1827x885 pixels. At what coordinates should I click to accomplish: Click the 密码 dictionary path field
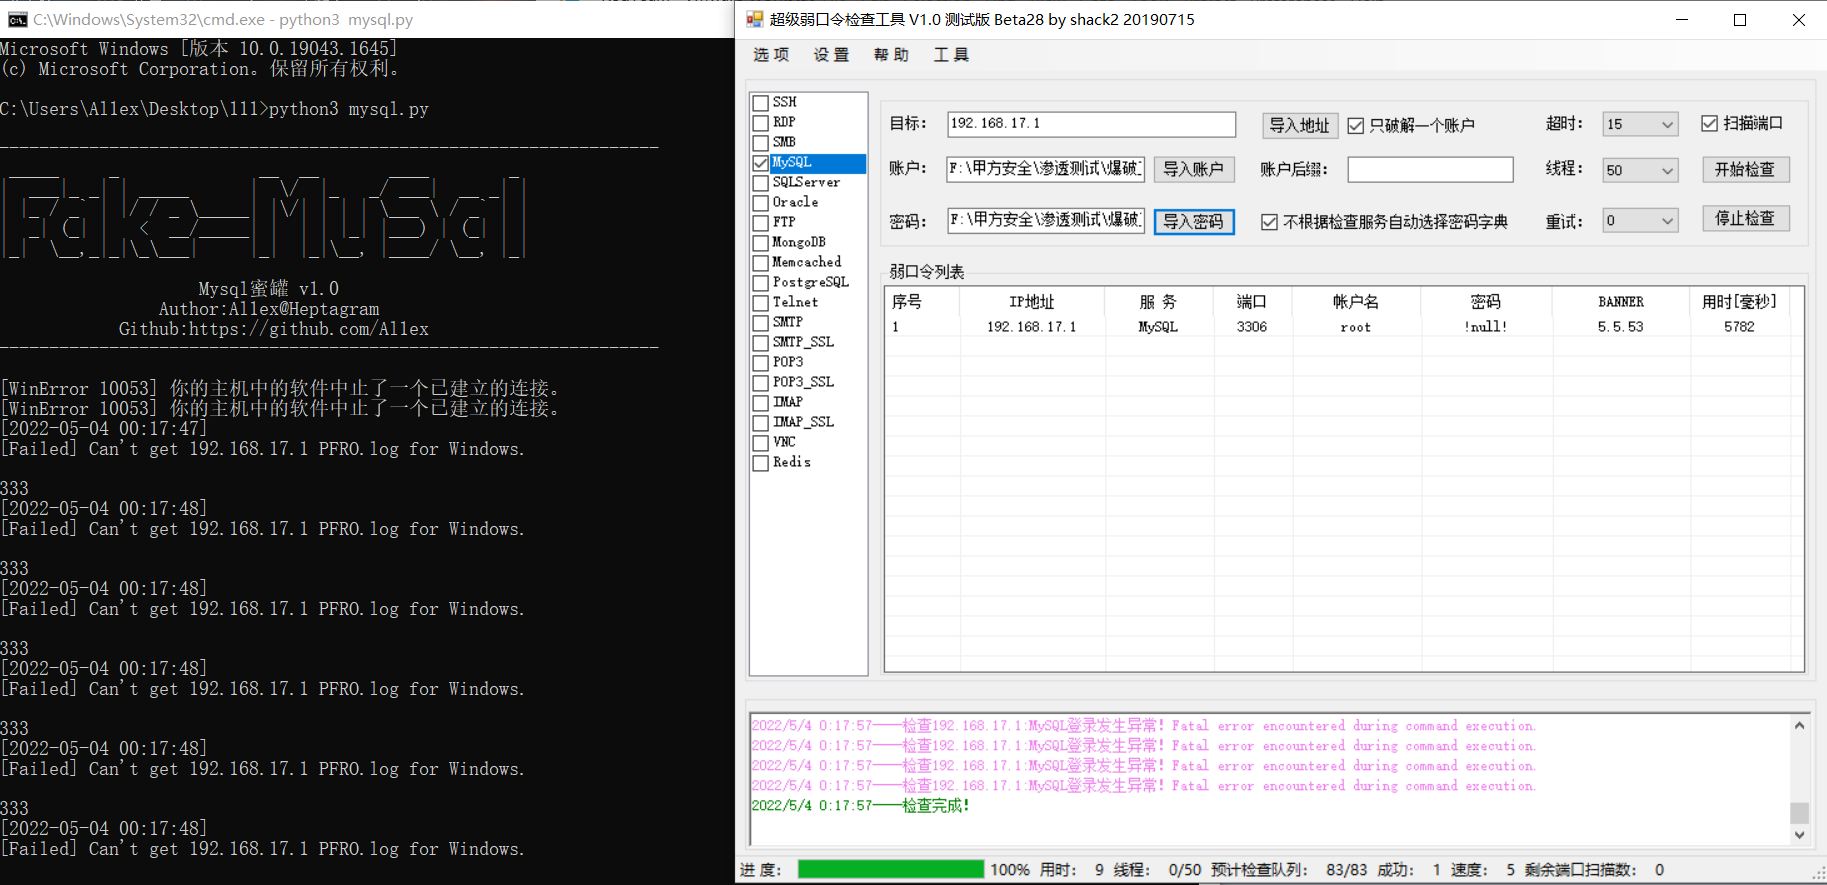coord(1046,220)
